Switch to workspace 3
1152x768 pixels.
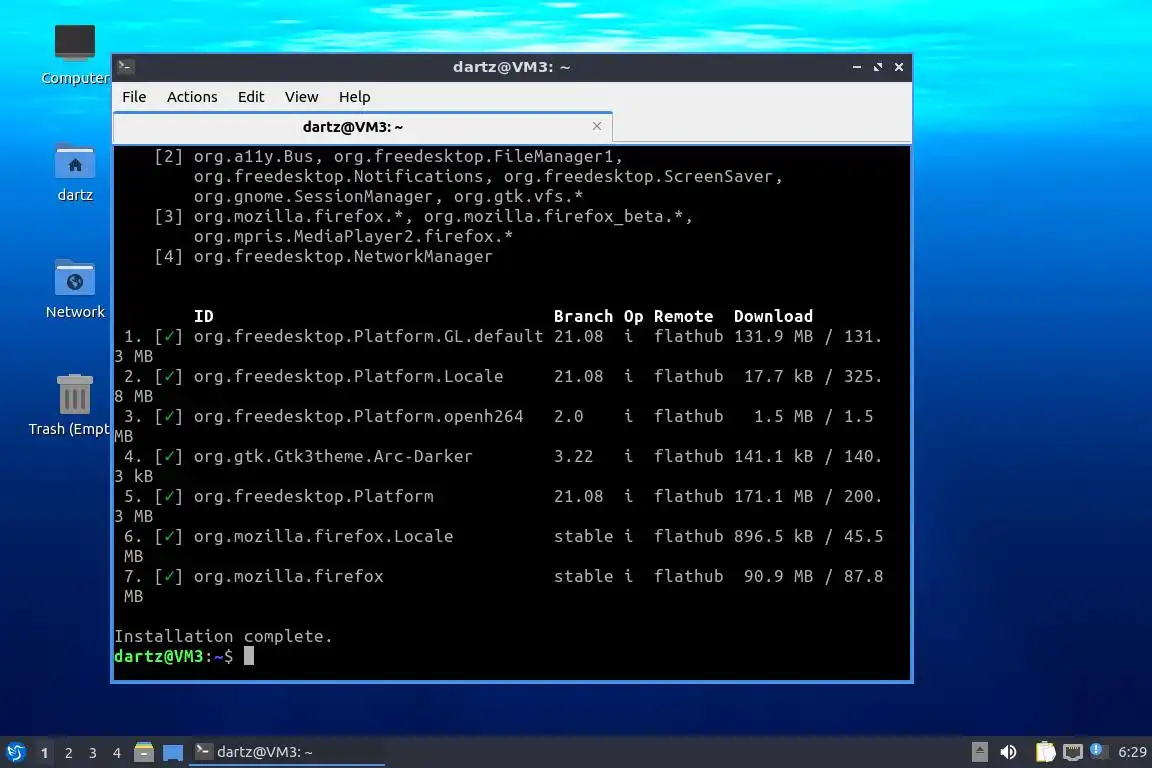click(x=93, y=753)
